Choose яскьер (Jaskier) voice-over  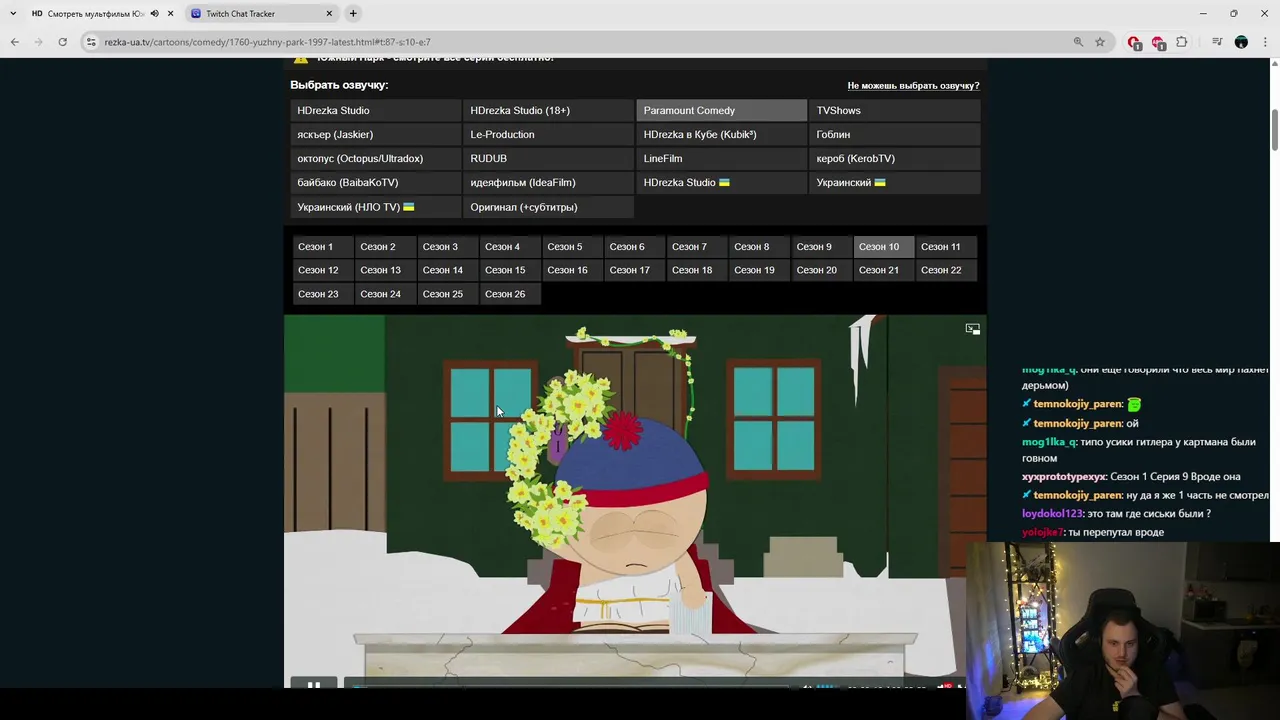376,134
